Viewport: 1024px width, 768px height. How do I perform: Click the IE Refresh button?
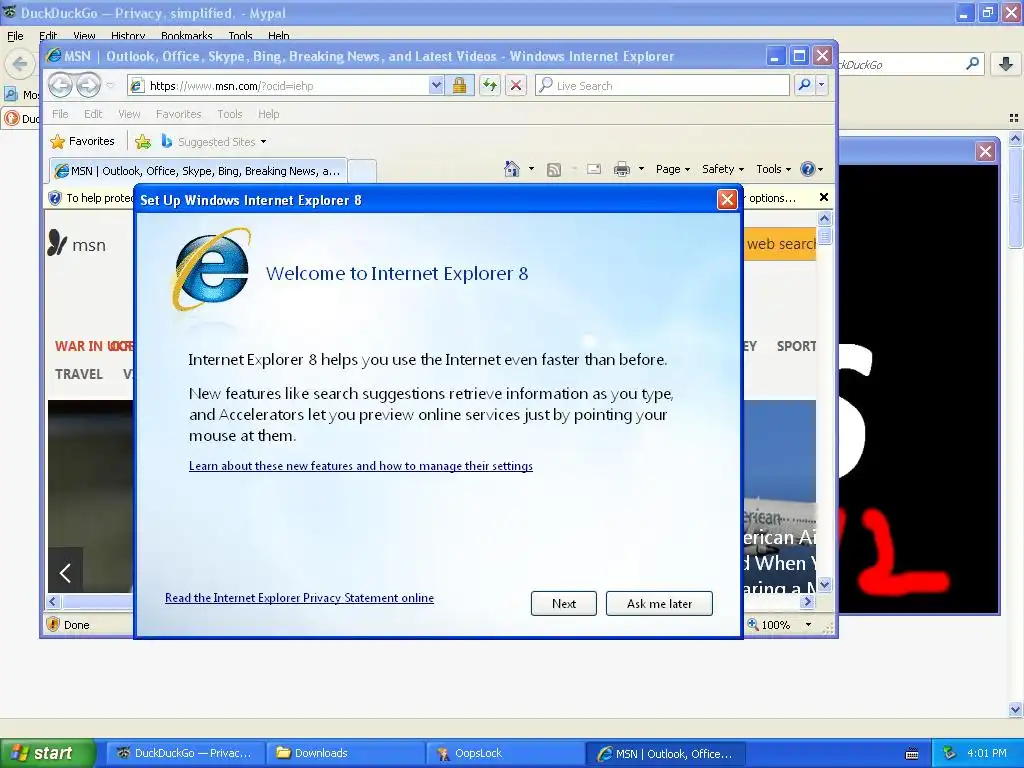(490, 86)
